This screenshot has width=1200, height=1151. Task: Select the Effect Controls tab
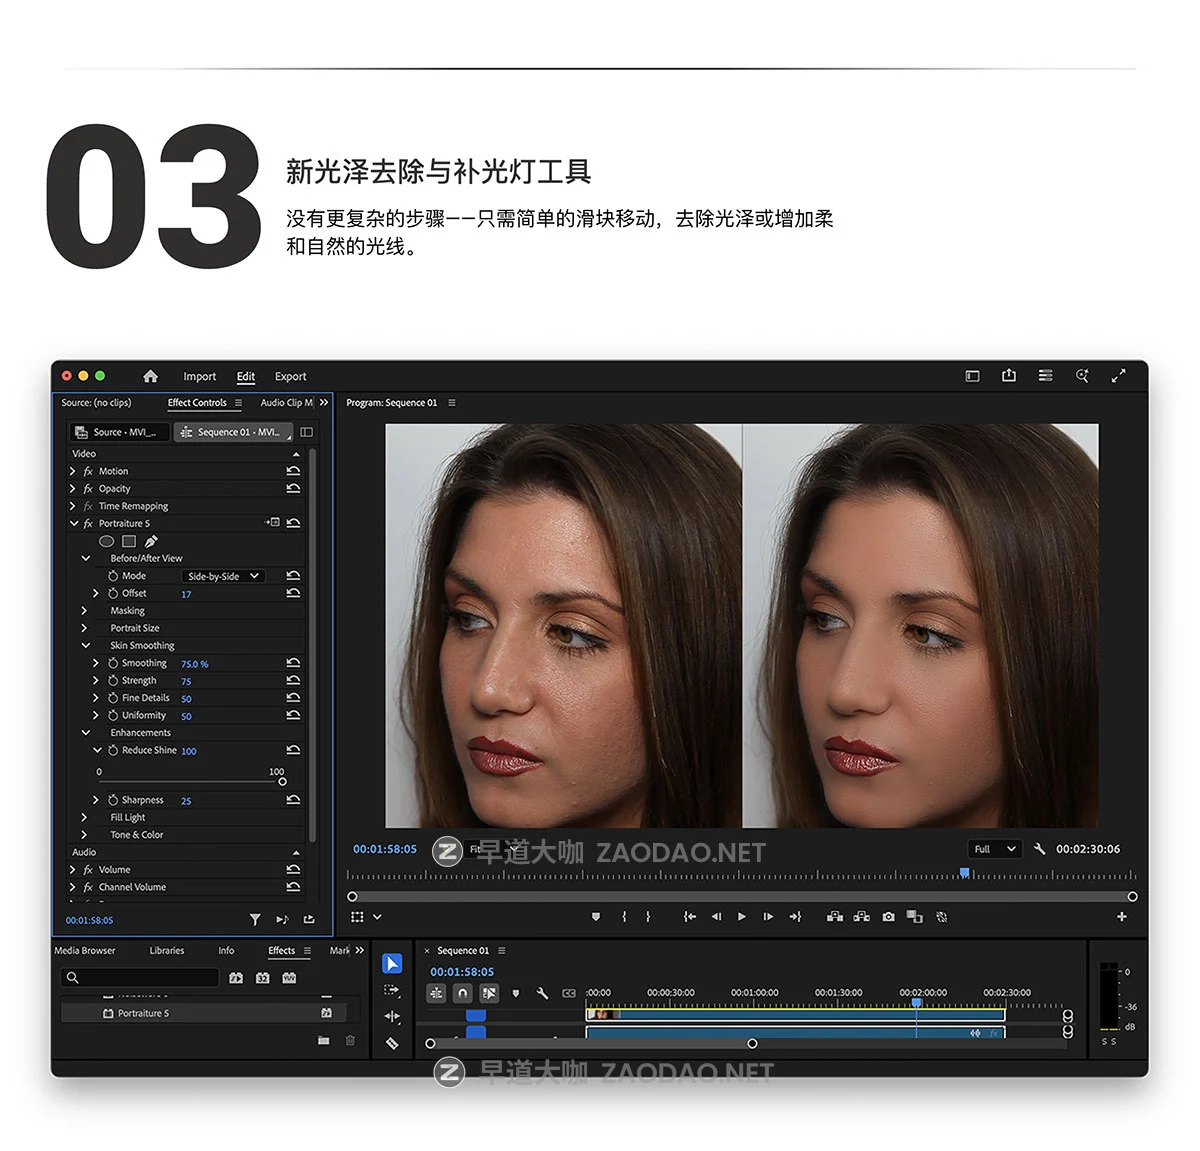tap(197, 403)
